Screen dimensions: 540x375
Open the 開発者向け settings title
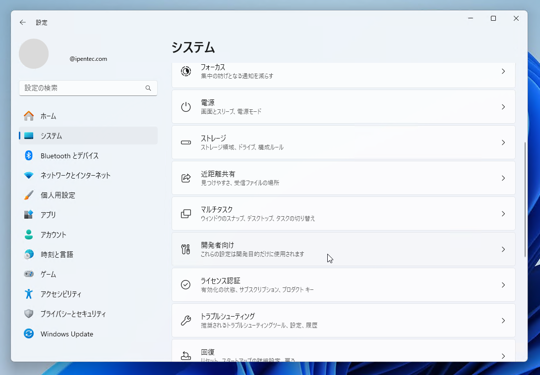coord(217,245)
